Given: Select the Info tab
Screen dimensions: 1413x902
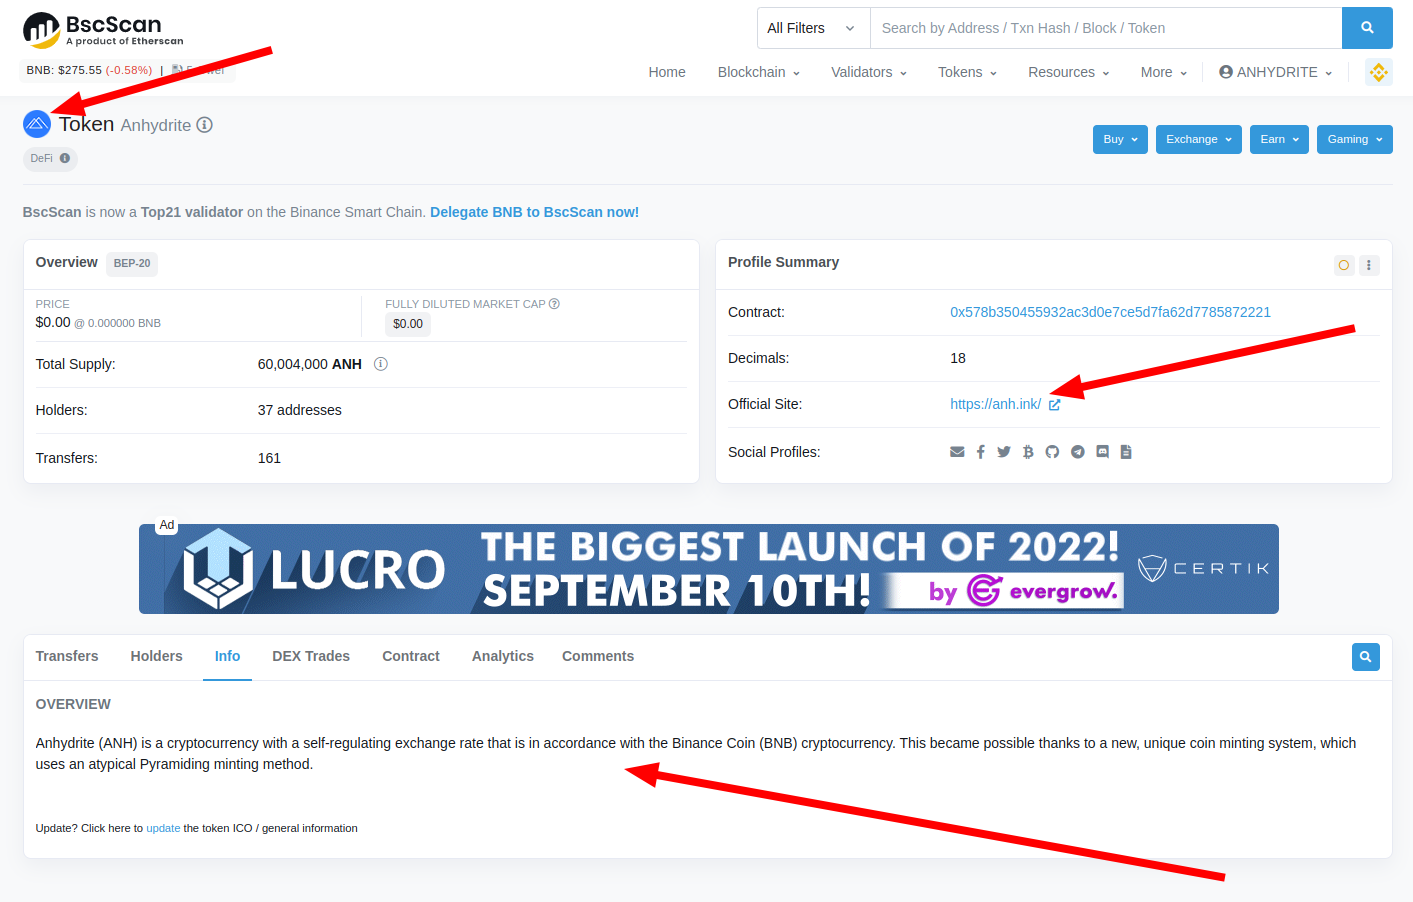Looking at the screenshot, I should (227, 657).
